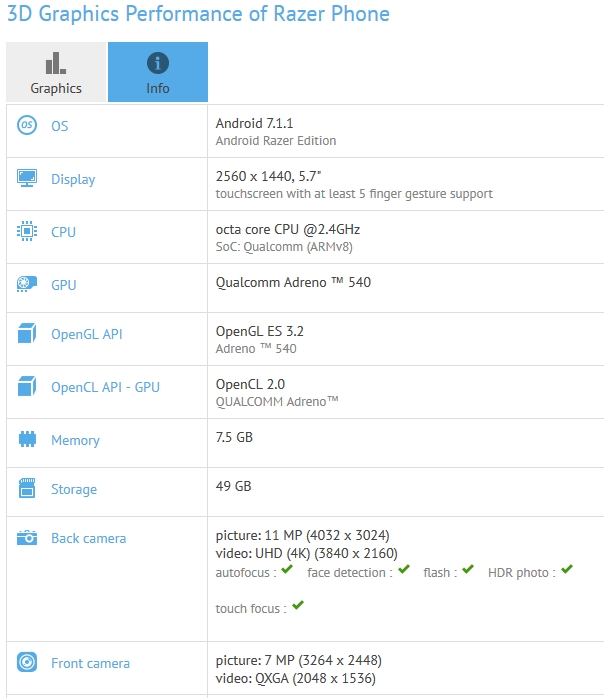Click the Back camera icon
The image size is (604, 698).
click(x=27, y=538)
